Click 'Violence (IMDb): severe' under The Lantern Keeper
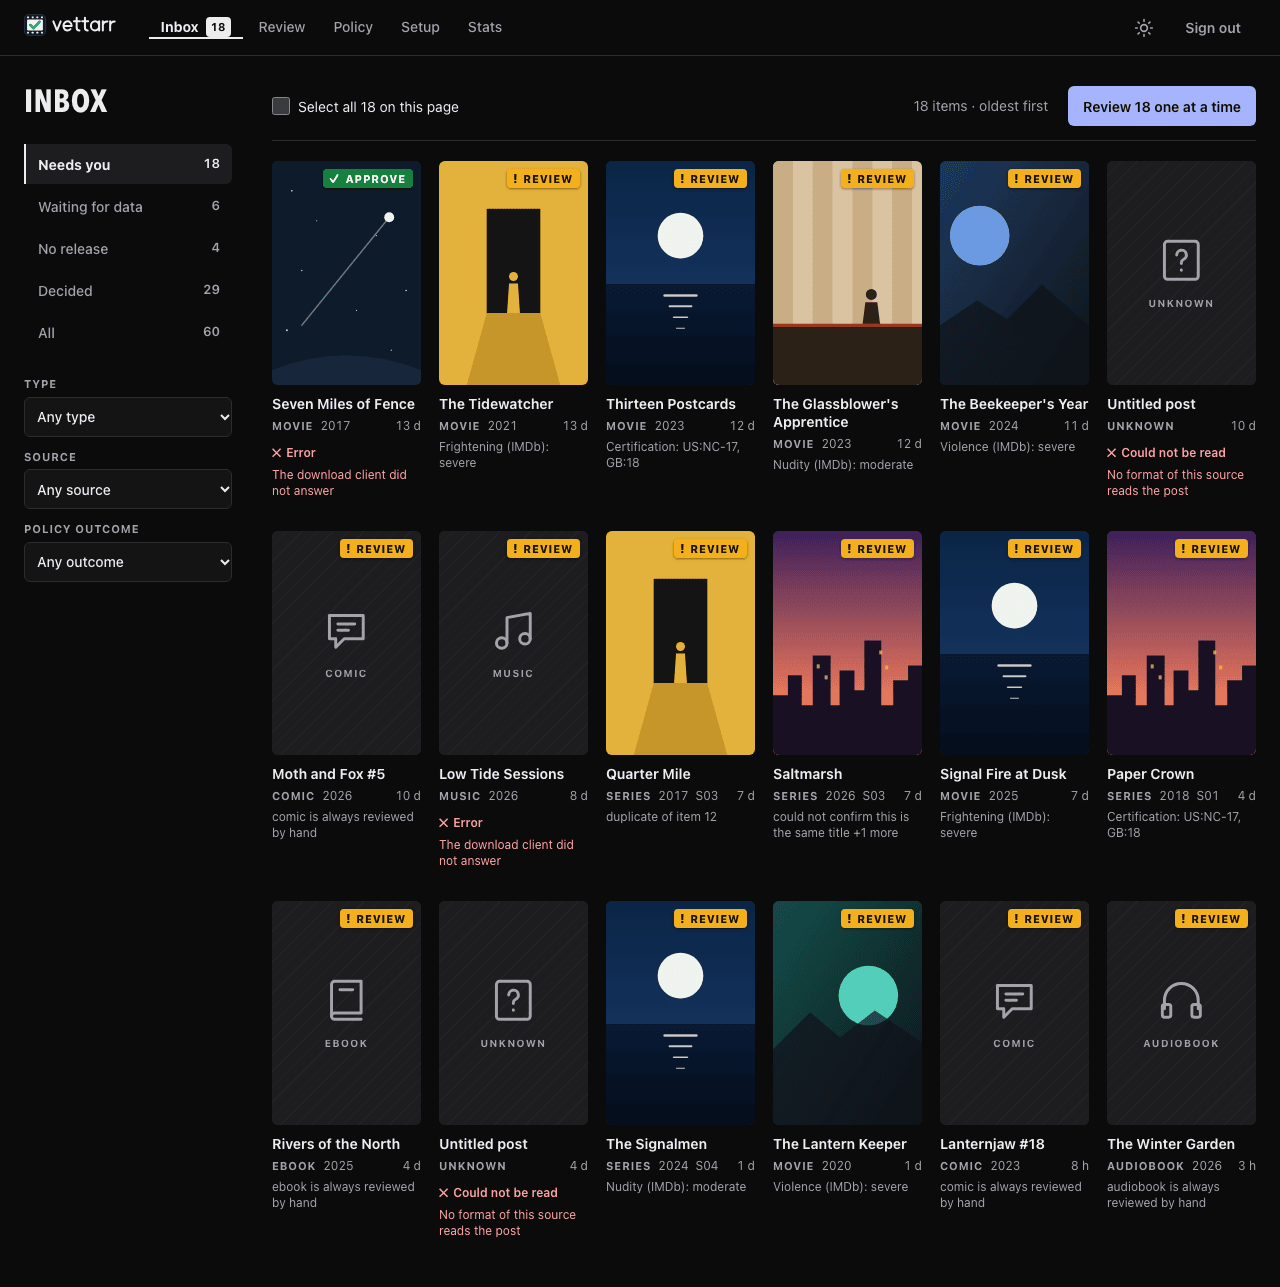The image size is (1280, 1287). point(841,1187)
